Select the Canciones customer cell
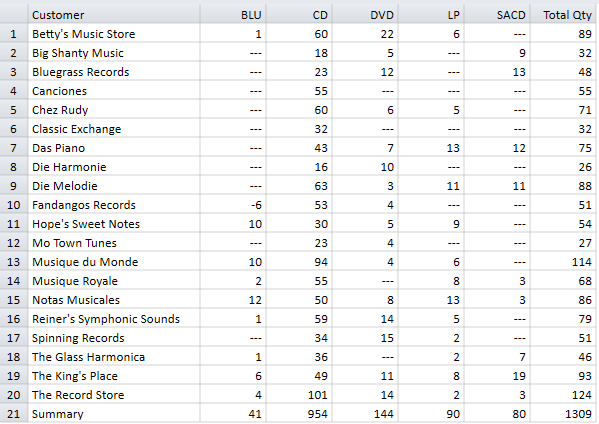599x424 pixels. [x=114, y=91]
